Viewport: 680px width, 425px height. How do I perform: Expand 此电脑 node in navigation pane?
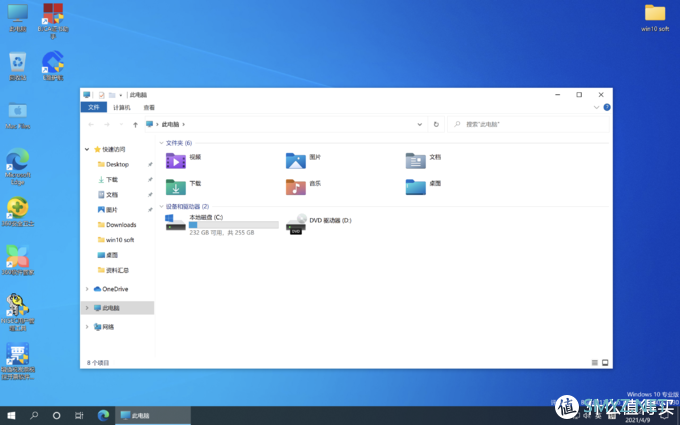pos(87,308)
